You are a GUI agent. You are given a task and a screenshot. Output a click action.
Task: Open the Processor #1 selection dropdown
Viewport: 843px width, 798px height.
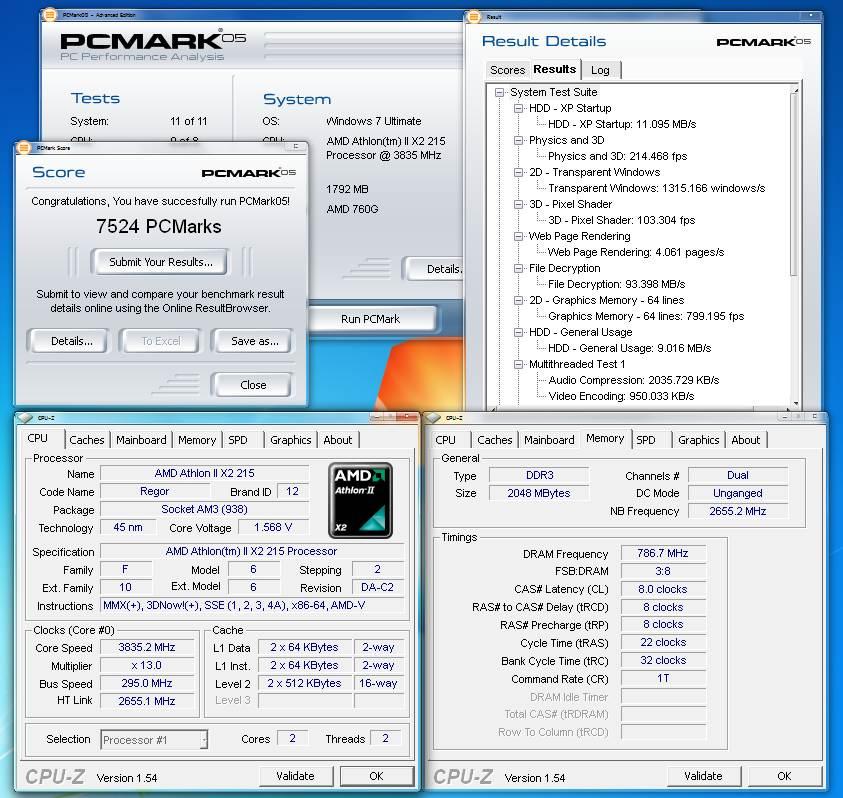[204, 740]
